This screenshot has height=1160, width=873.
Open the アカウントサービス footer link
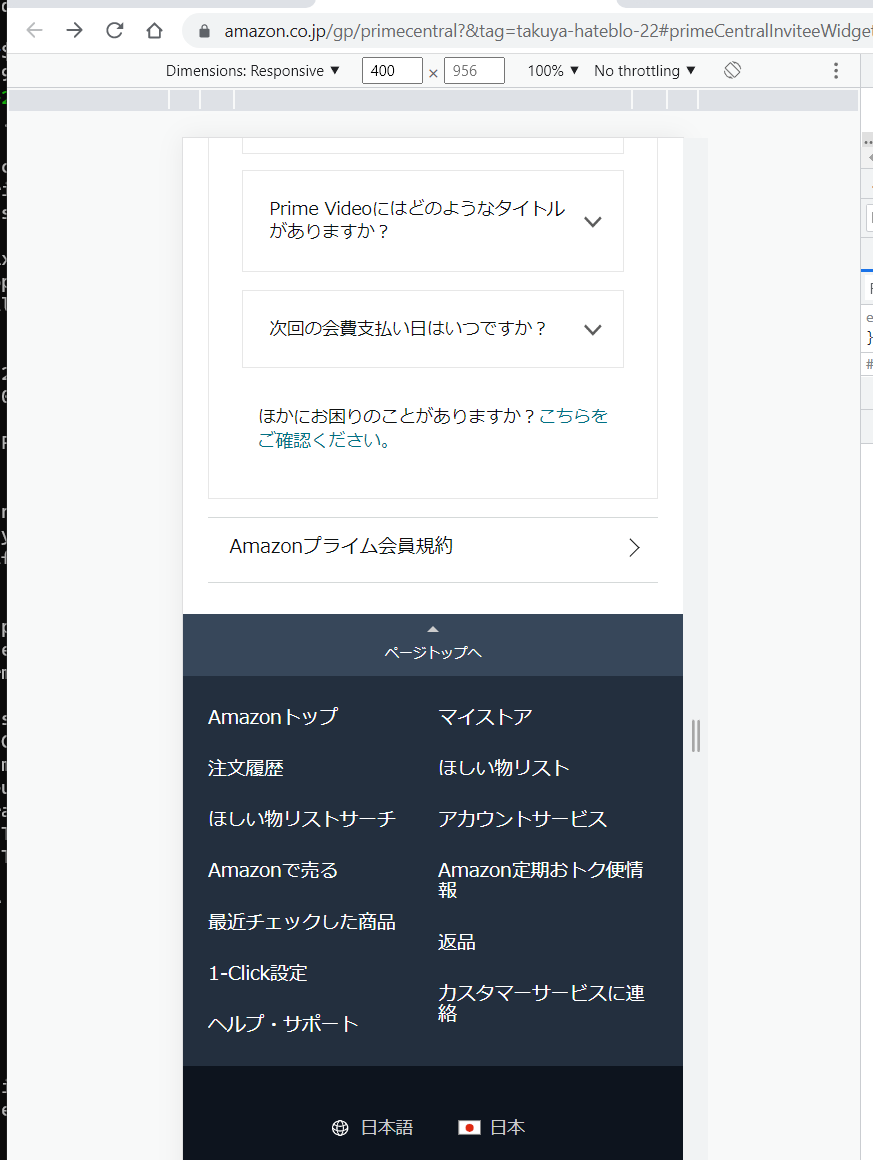(522, 819)
